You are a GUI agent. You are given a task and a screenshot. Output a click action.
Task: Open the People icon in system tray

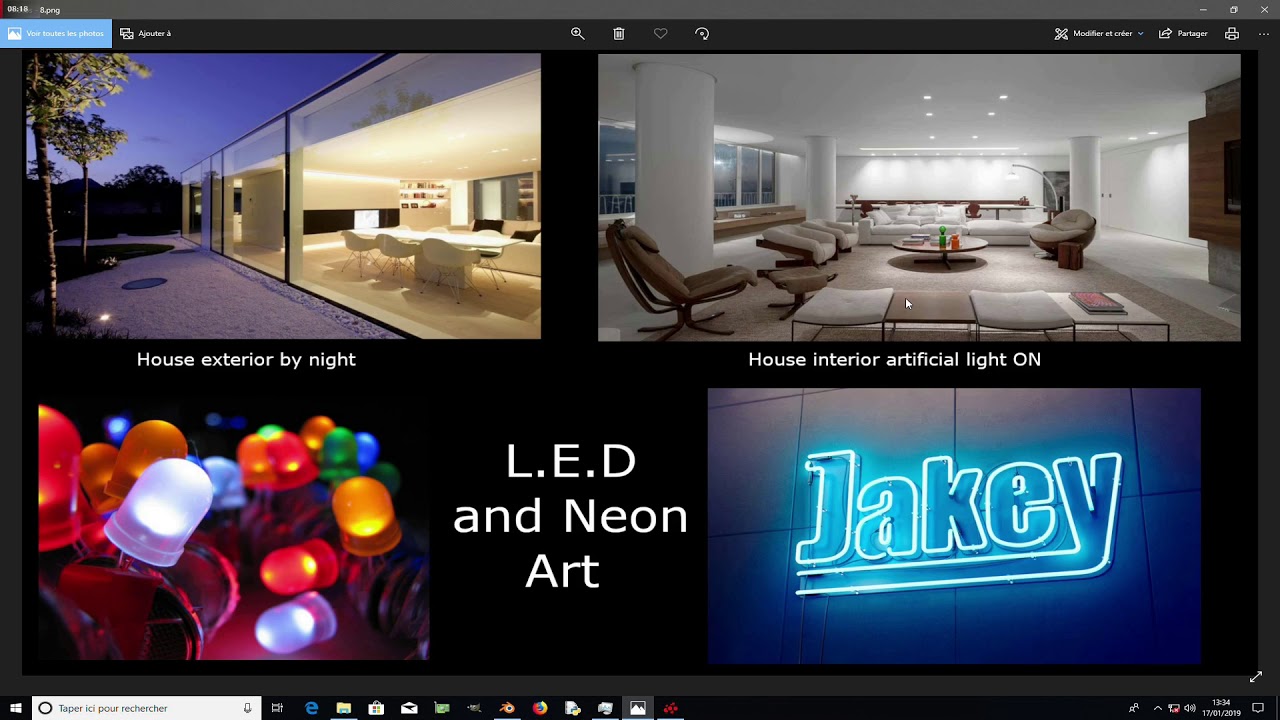1134,708
